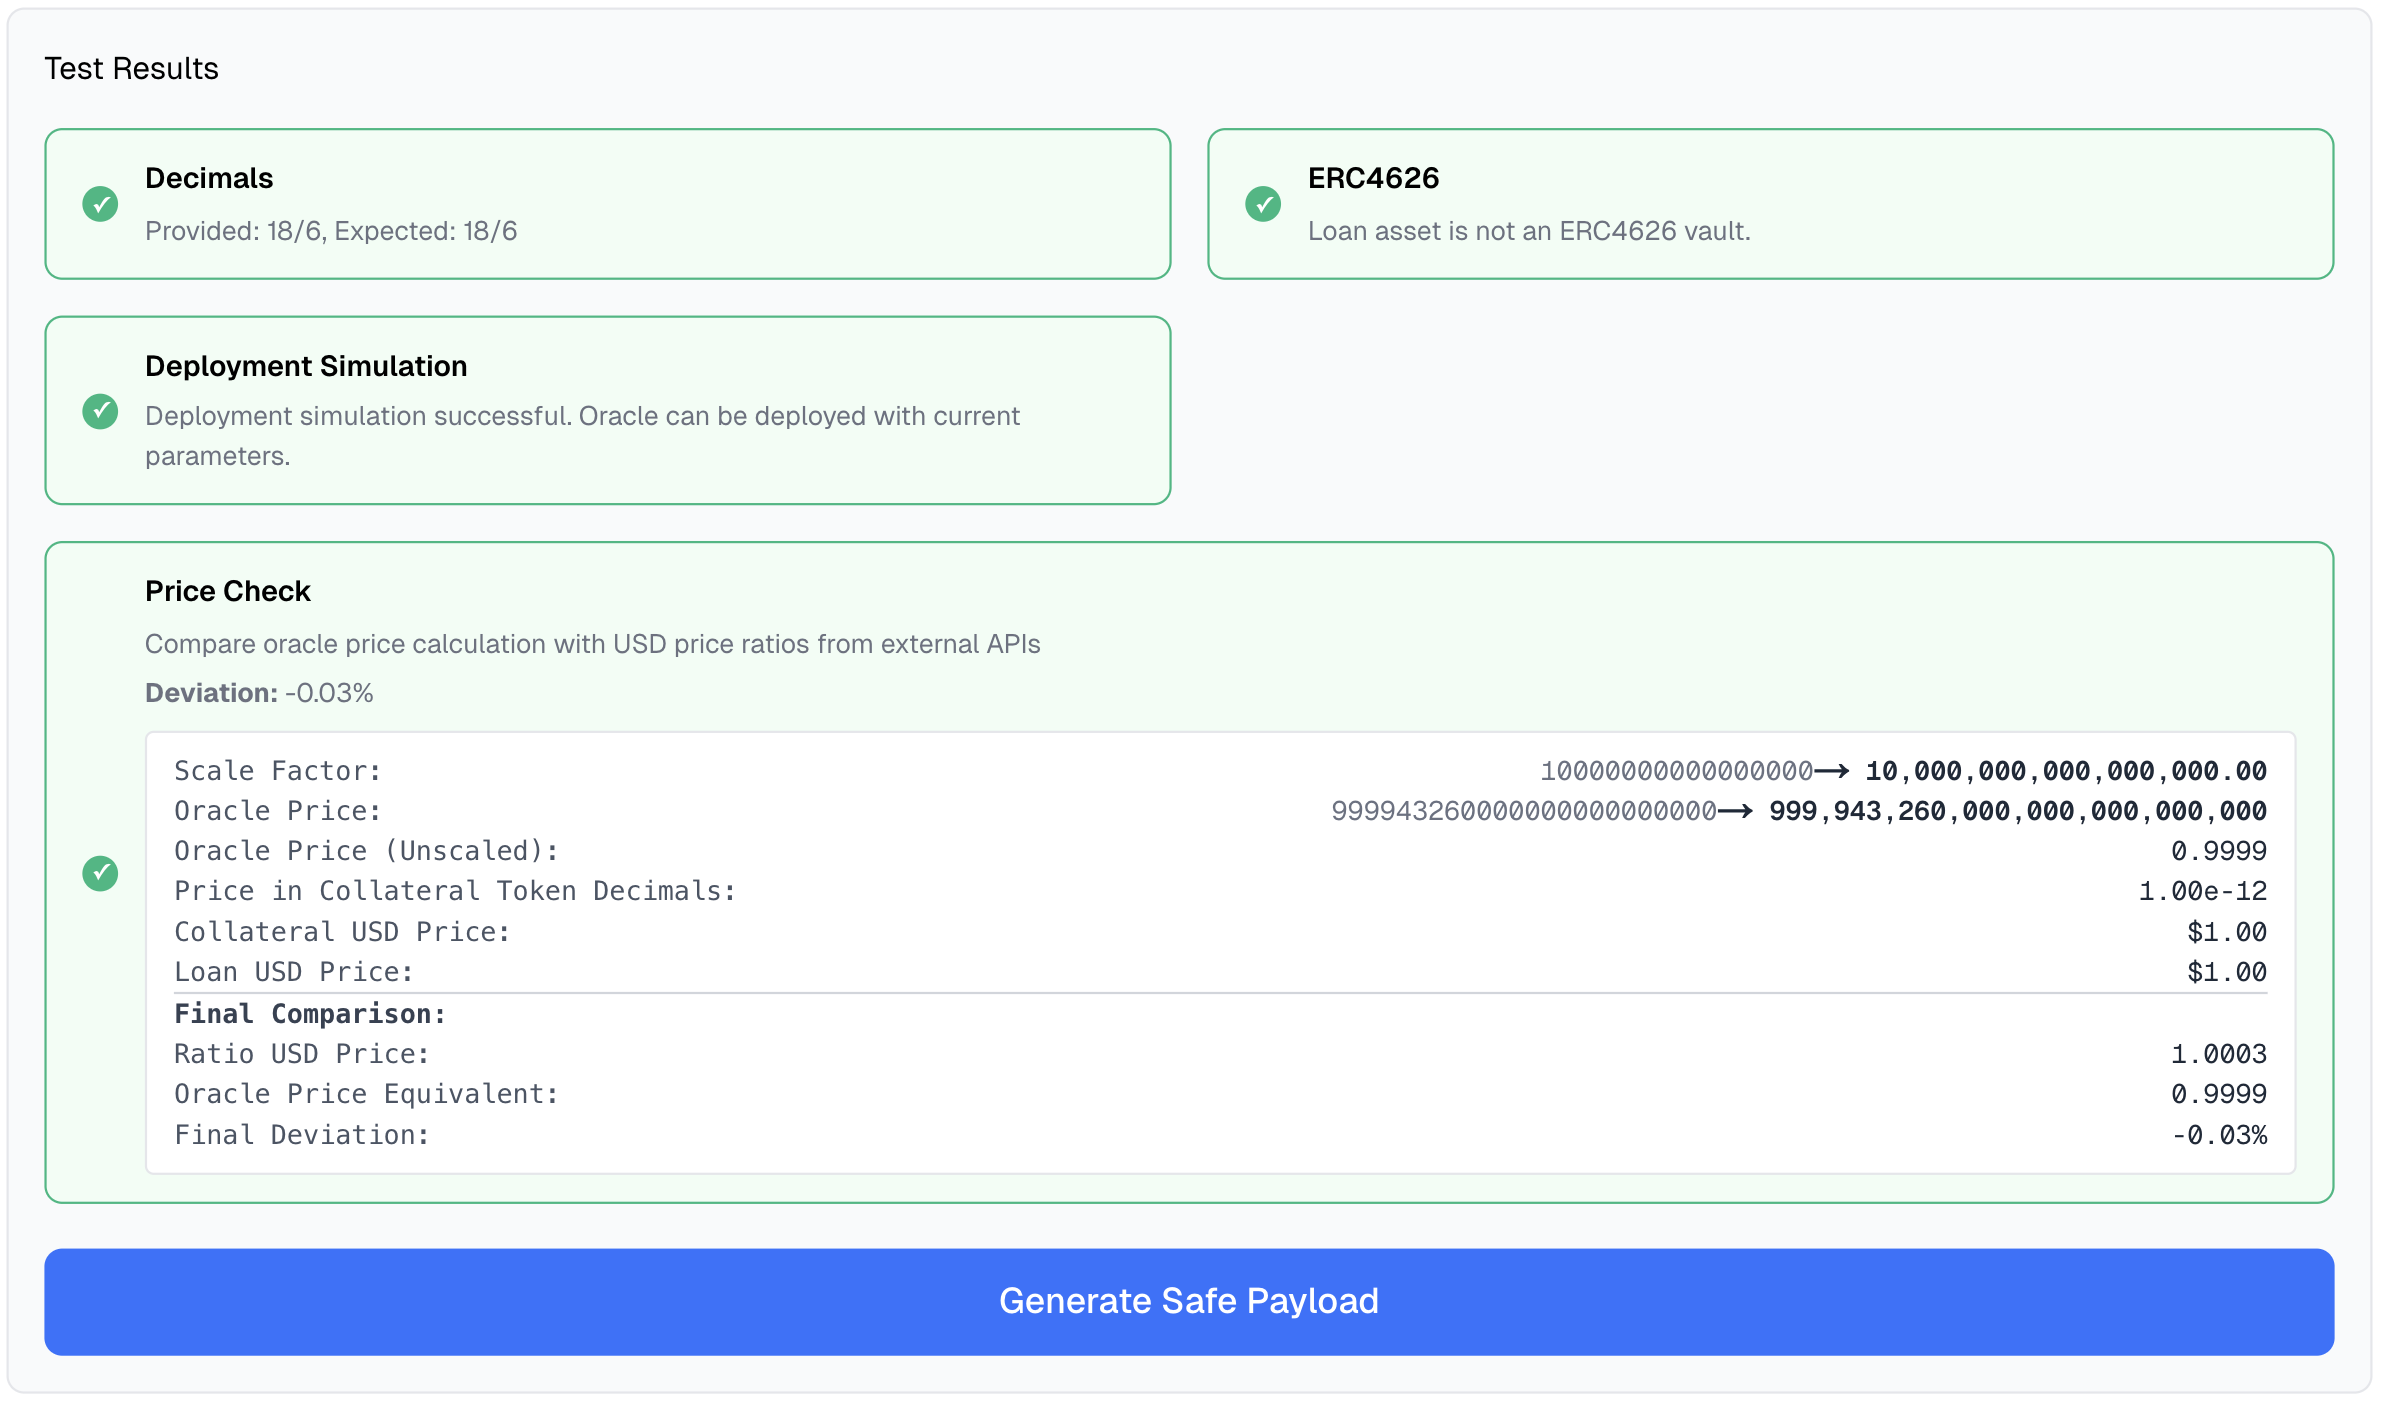Viewport: 2382px width, 1402px height.
Task: Click the Generate Safe Payload button
Action: click(x=1189, y=1301)
